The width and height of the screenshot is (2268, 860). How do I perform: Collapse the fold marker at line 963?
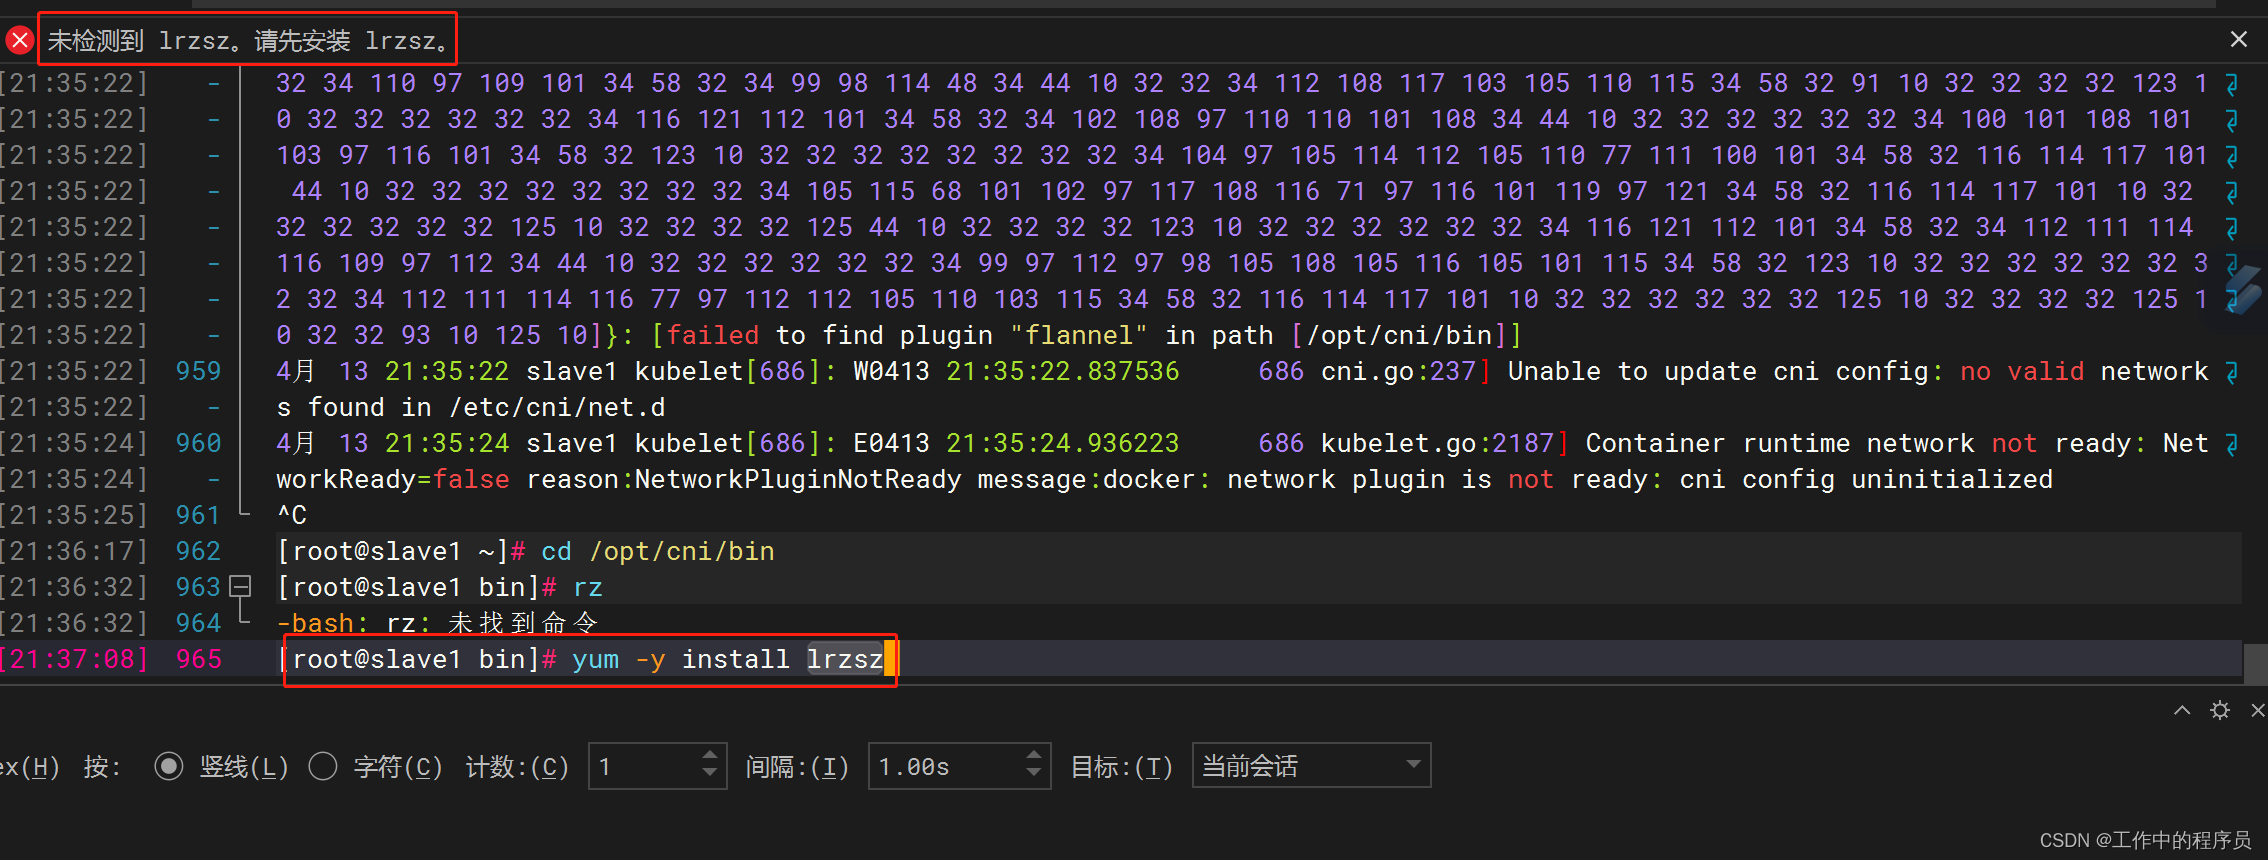coord(240,587)
